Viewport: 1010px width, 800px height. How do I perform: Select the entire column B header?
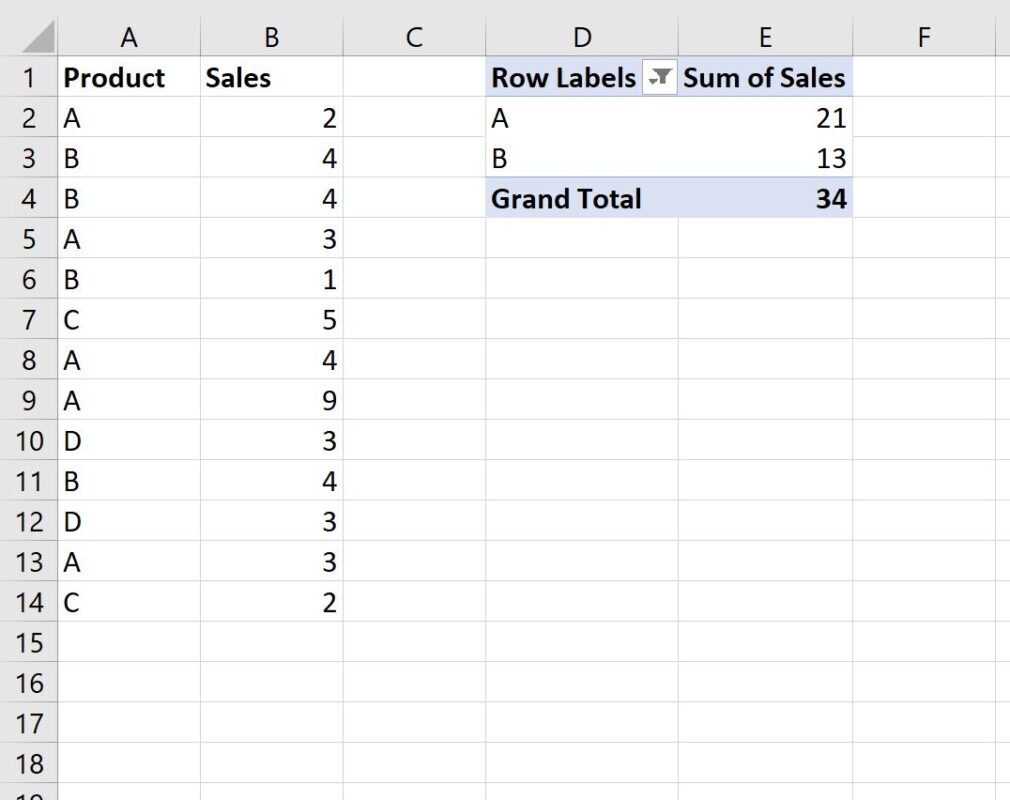pyautogui.click(x=271, y=36)
